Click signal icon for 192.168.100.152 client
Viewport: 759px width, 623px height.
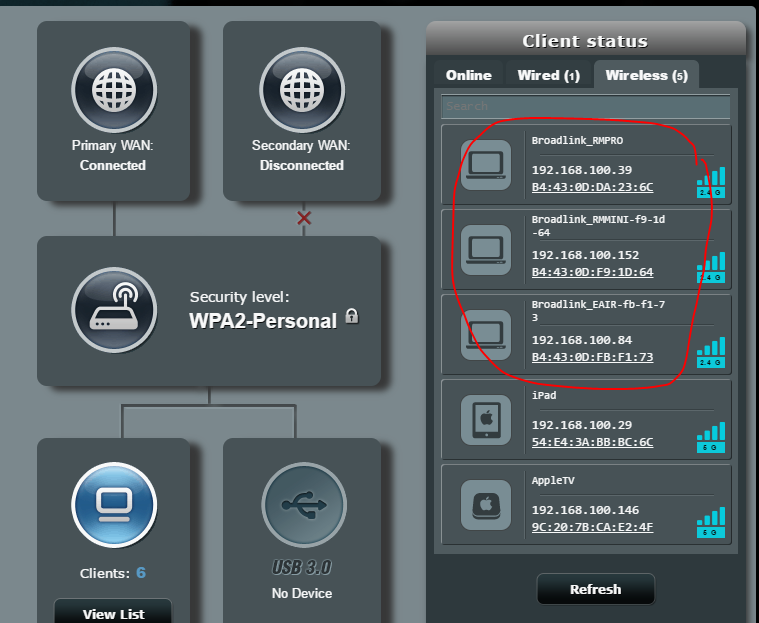(x=711, y=267)
